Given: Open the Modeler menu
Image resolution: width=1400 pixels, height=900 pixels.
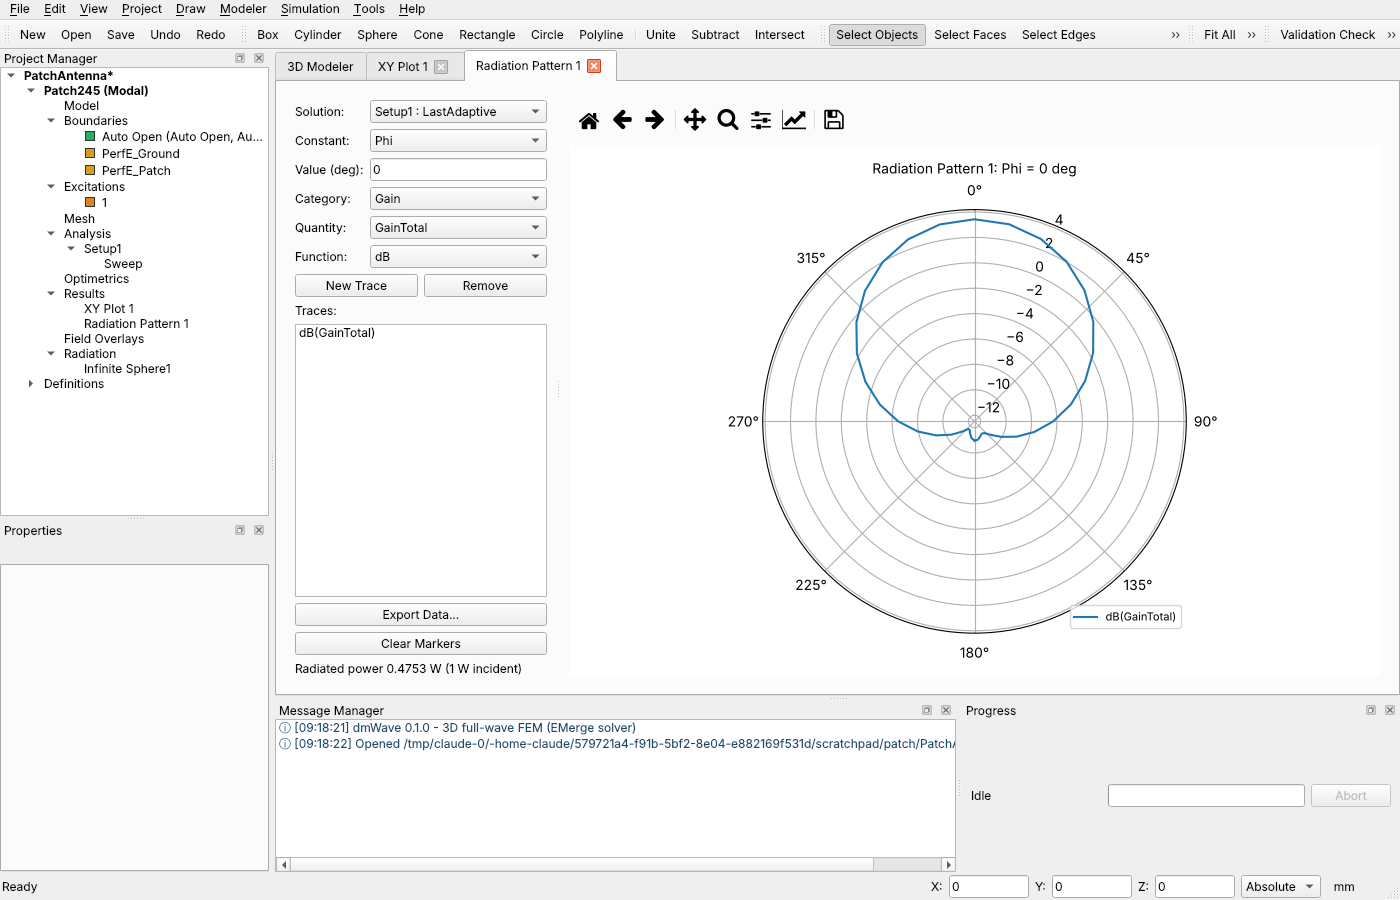Looking at the screenshot, I should [x=243, y=9].
